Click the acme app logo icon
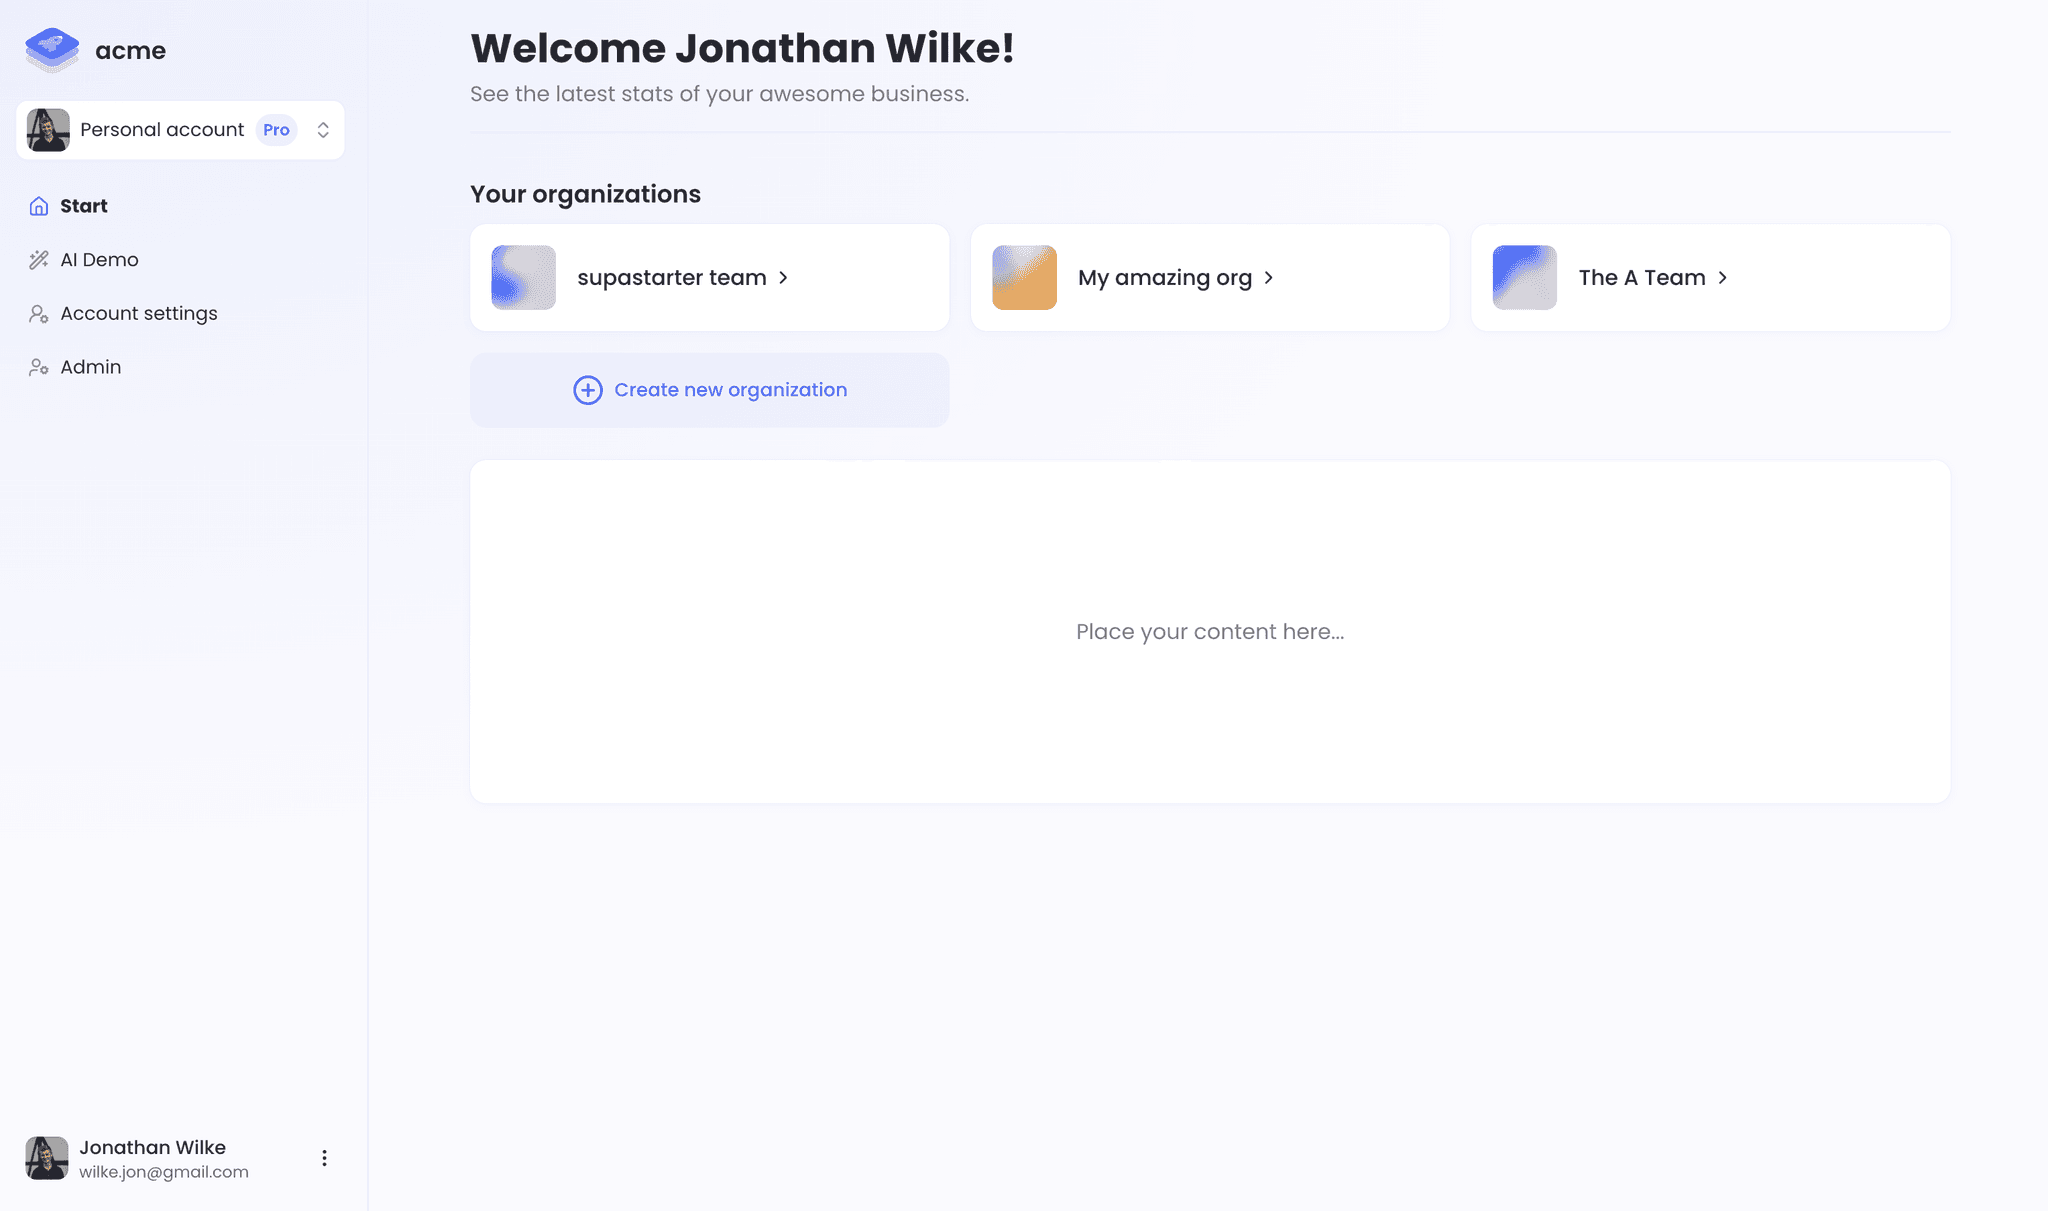 tap(51, 50)
